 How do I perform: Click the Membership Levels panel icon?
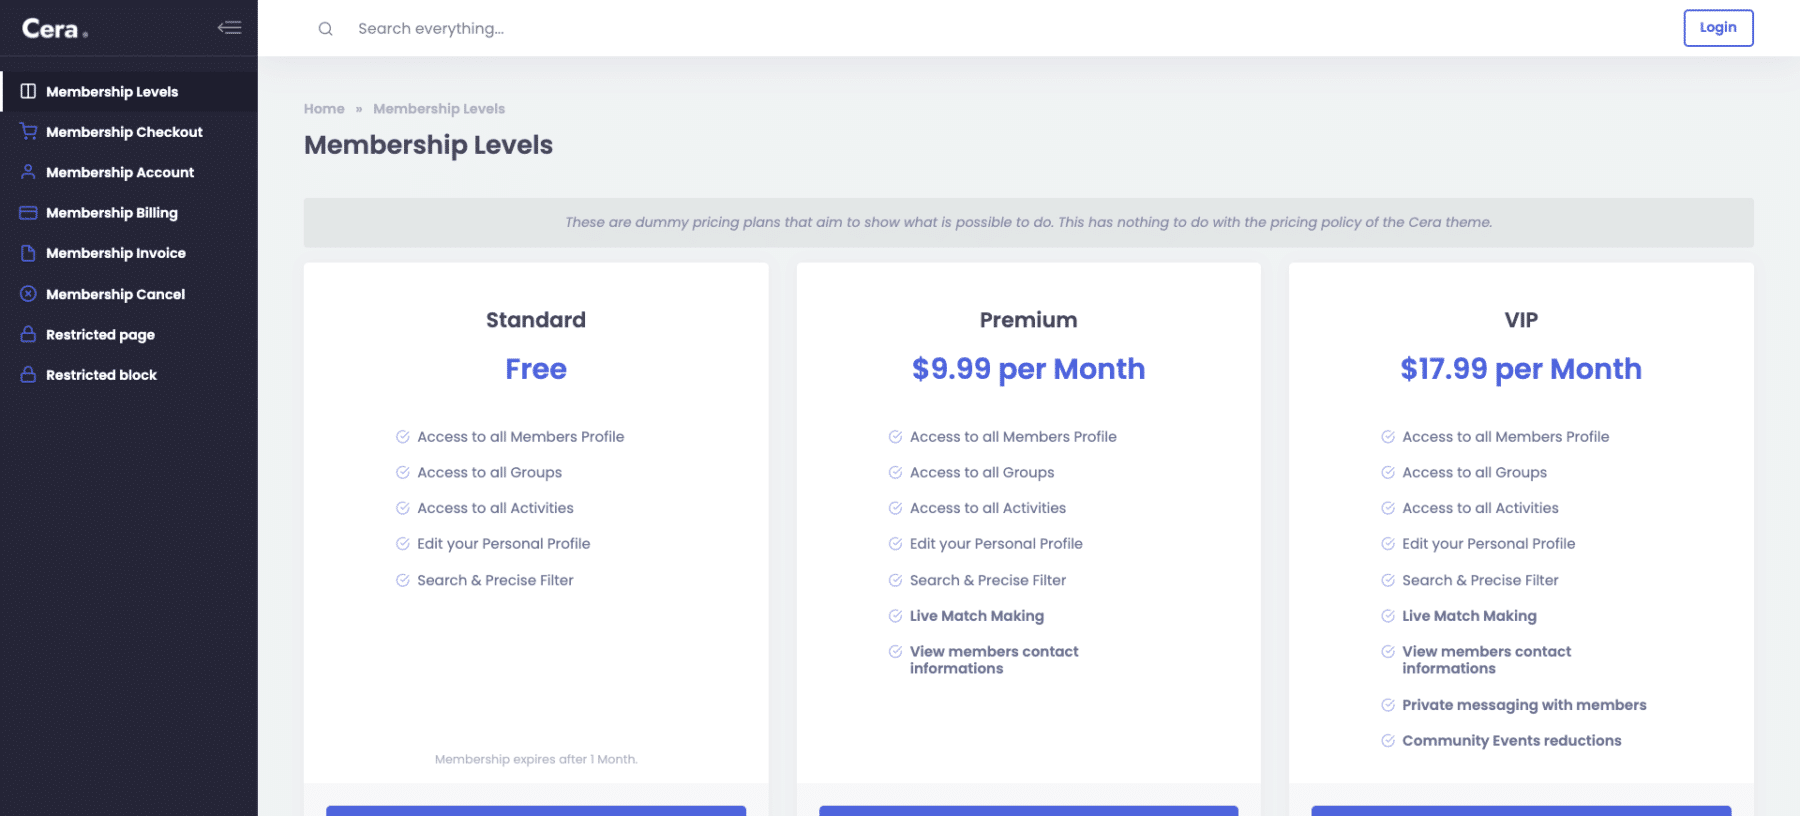click(27, 91)
